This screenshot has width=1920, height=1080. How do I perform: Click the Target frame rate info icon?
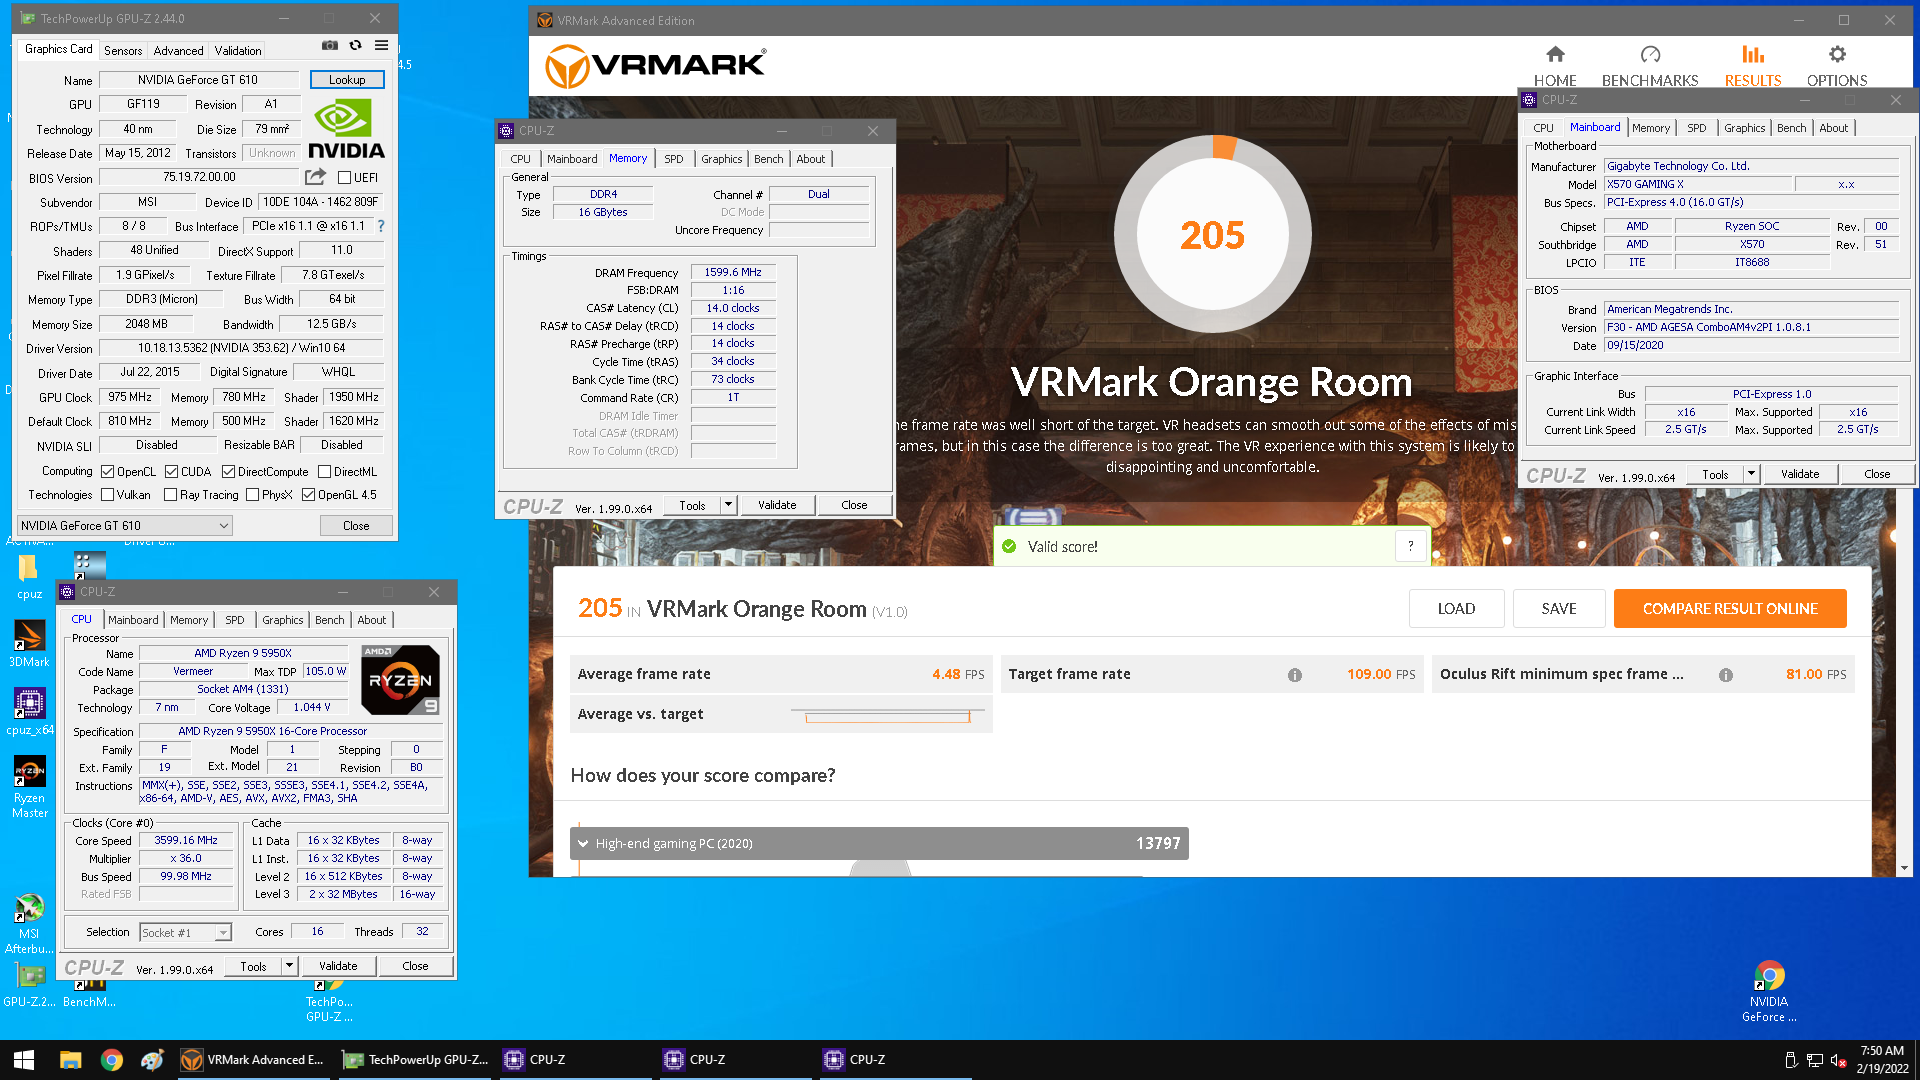point(1295,675)
